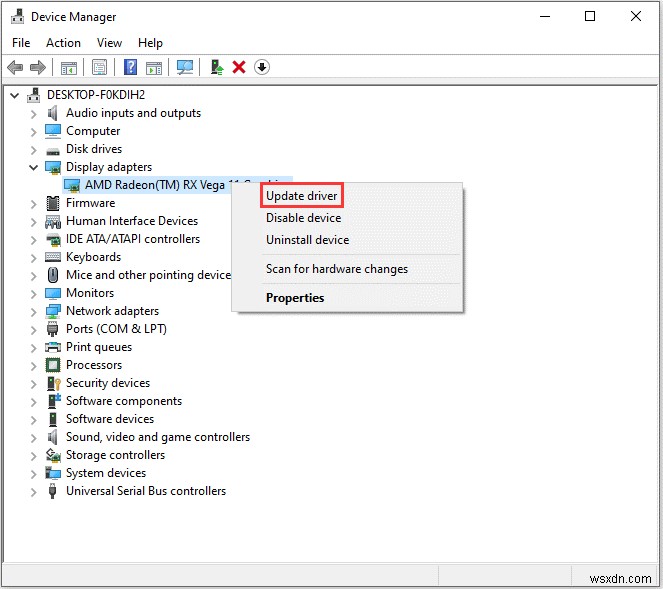Viewport: 663px width, 589px height.
Task: Click the Human Interface Devices icon
Action: tap(53, 222)
